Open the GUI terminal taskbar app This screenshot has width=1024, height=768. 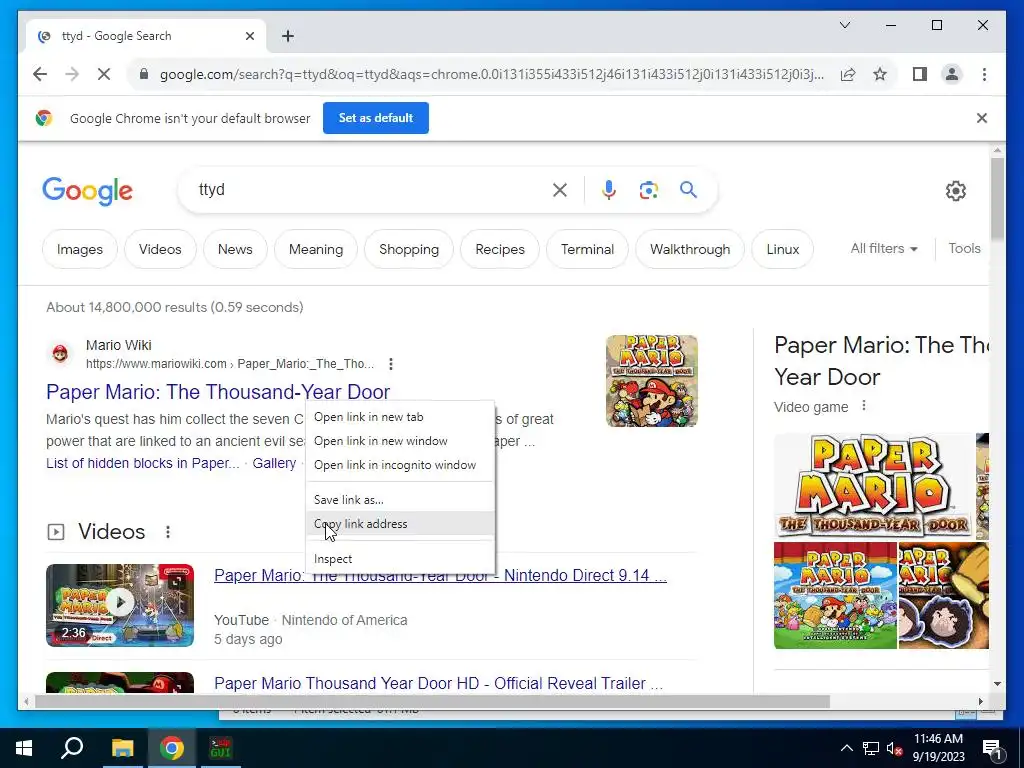pyautogui.click(x=221, y=748)
